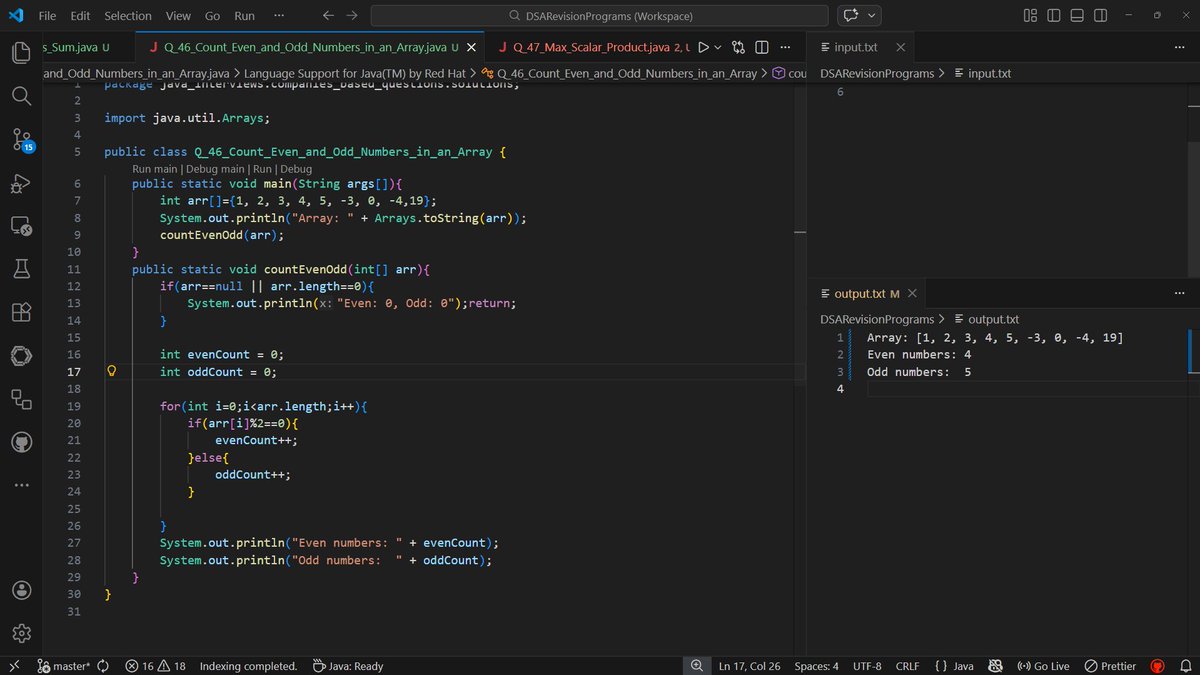Open errors and warnings 16 / 18 indicator
Screen dimensions: 1200x675
point(156,666)
